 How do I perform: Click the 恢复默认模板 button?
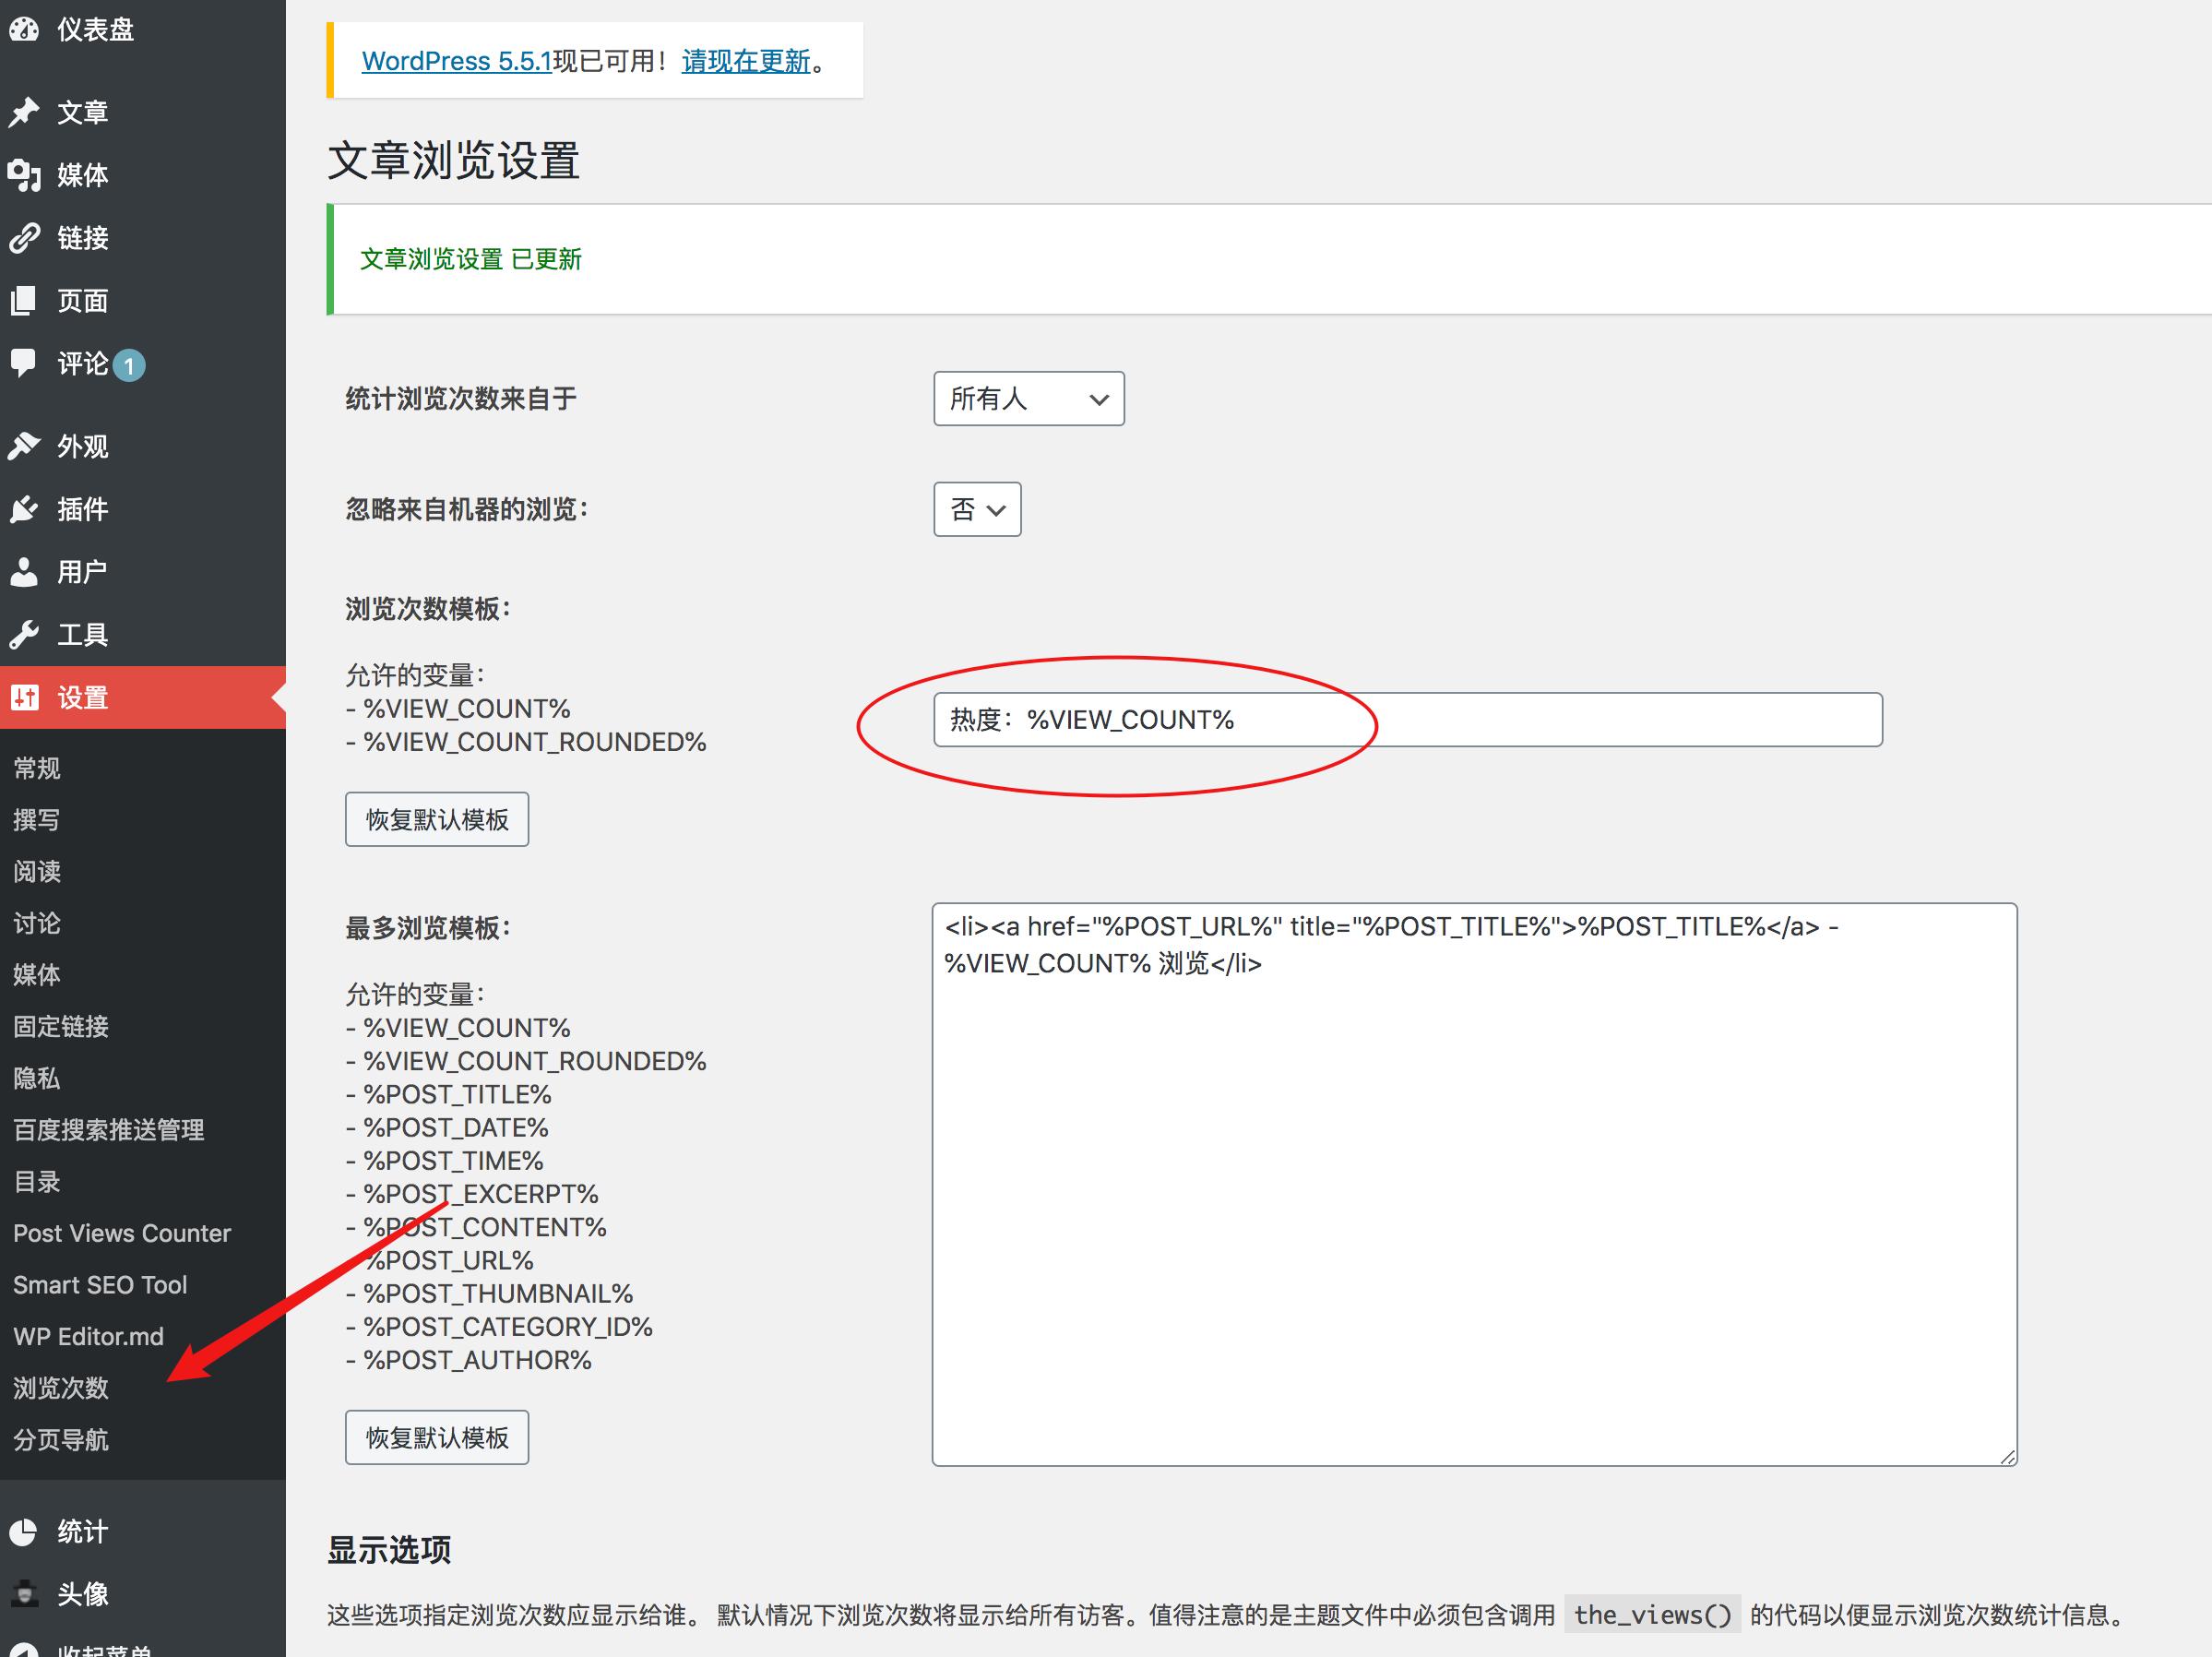(436, 819)
